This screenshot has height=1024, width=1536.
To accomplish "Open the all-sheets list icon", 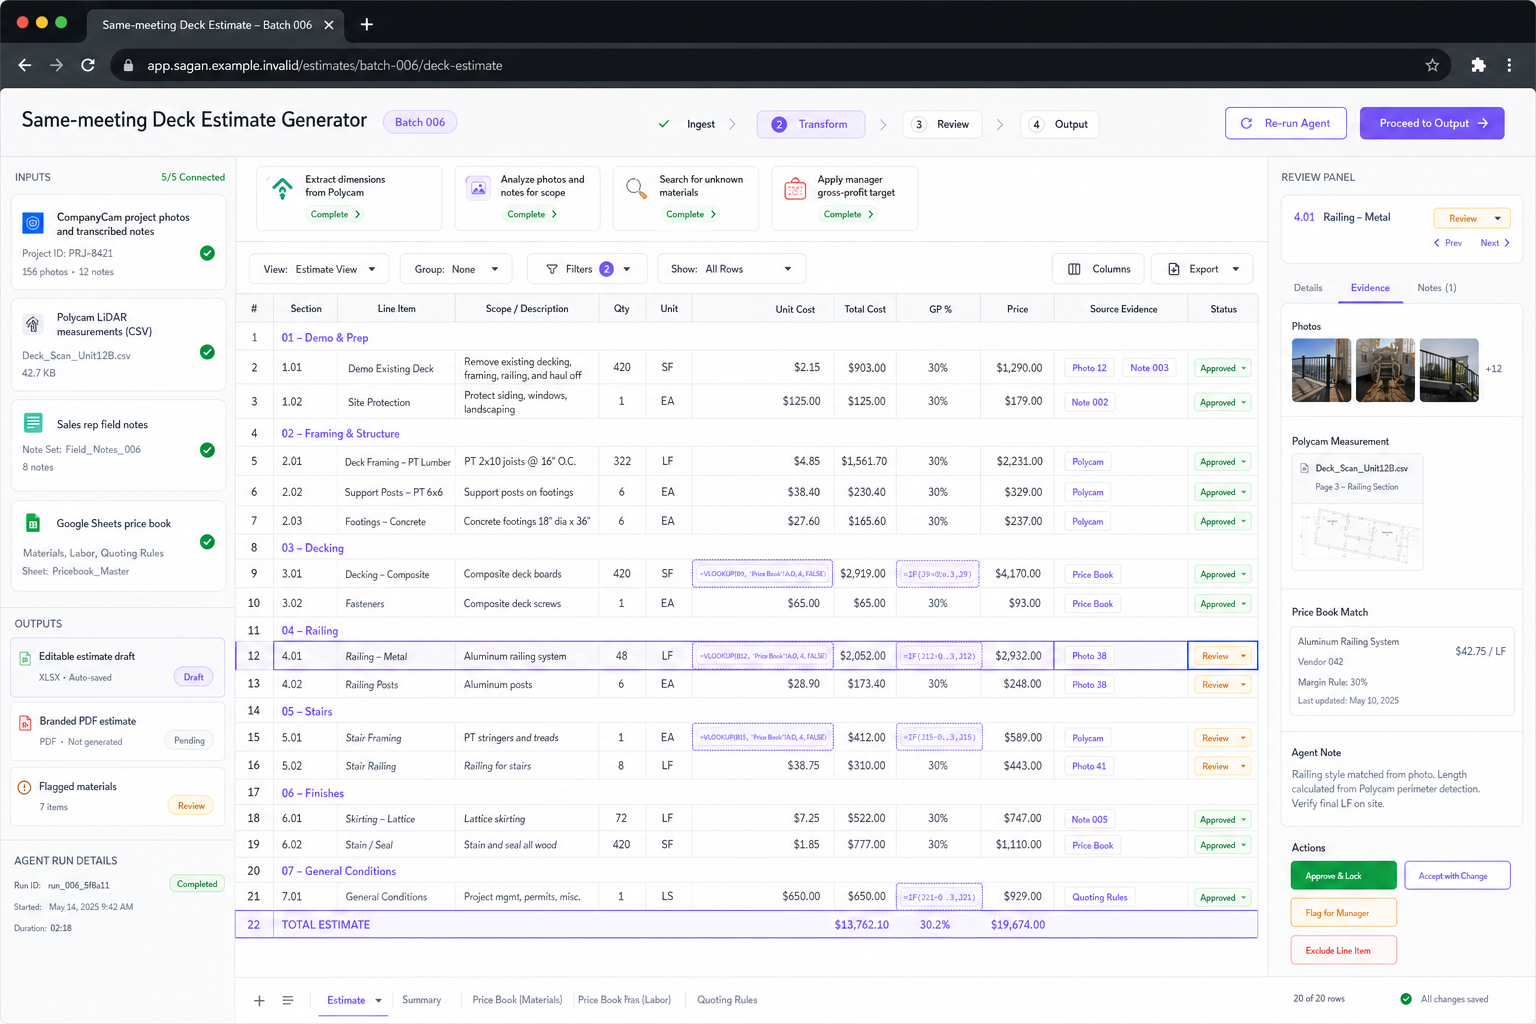I will coord(288,1000).
